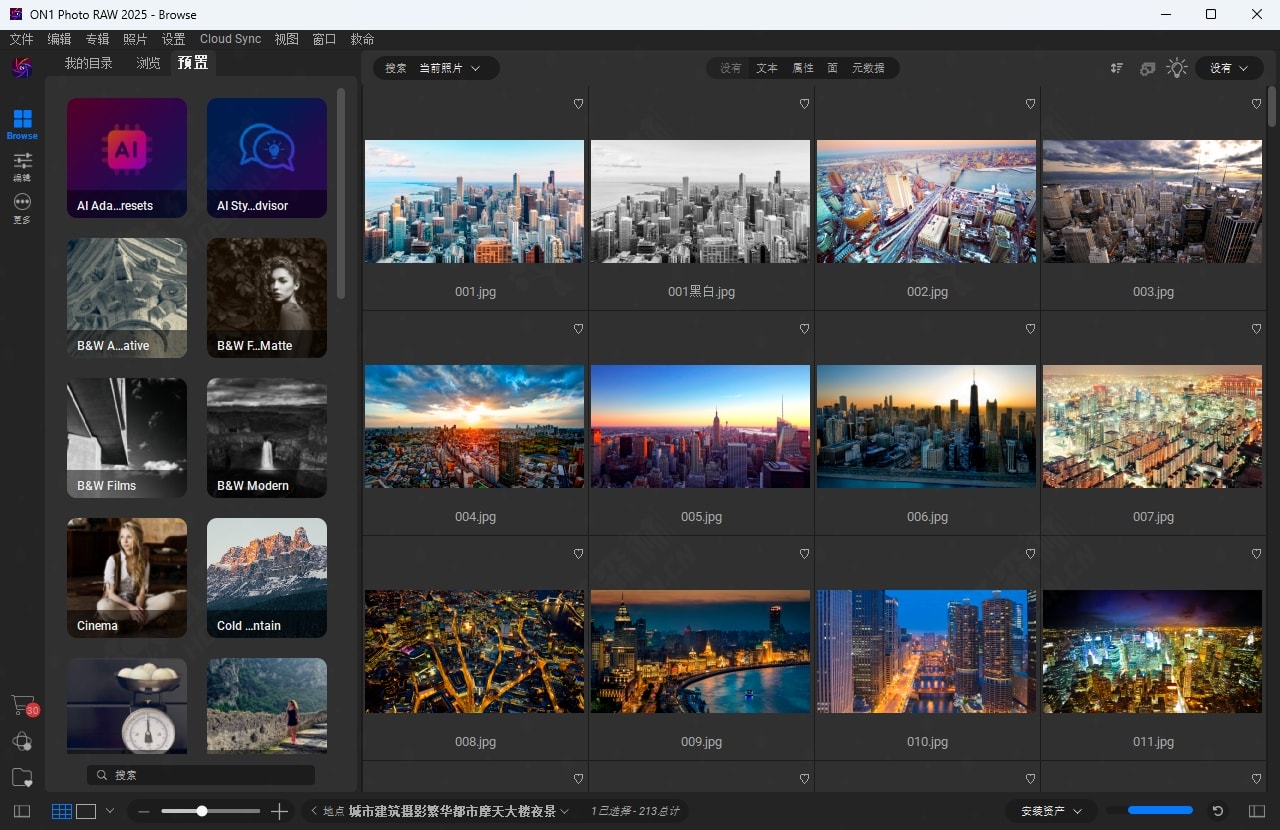Screen dimensions: 1280x830
Task: Toggle favorite heart on 001.jpg
Action: pyautogui.click(x=578, y=104)
